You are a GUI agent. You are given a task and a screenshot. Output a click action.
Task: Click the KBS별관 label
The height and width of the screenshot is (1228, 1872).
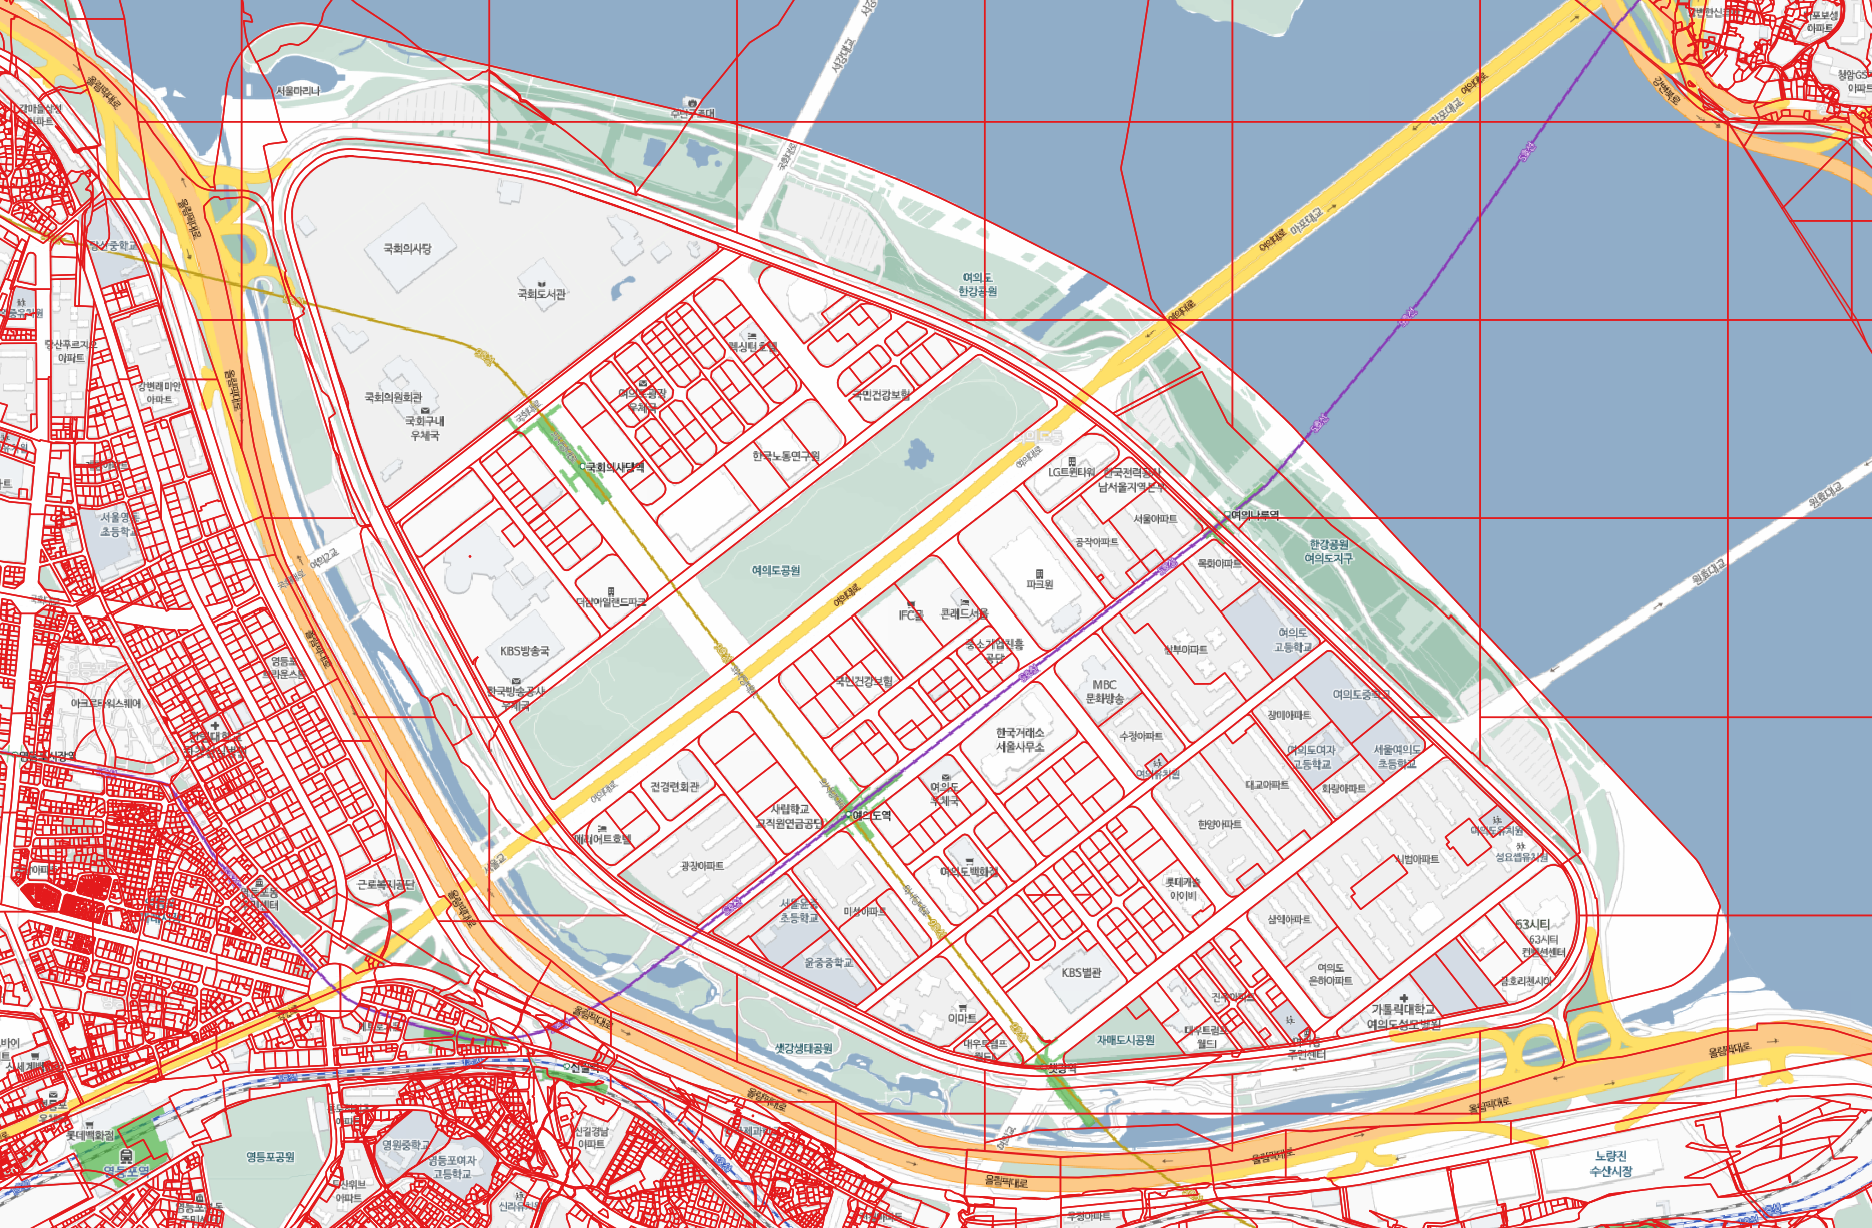pos(1081,972)
